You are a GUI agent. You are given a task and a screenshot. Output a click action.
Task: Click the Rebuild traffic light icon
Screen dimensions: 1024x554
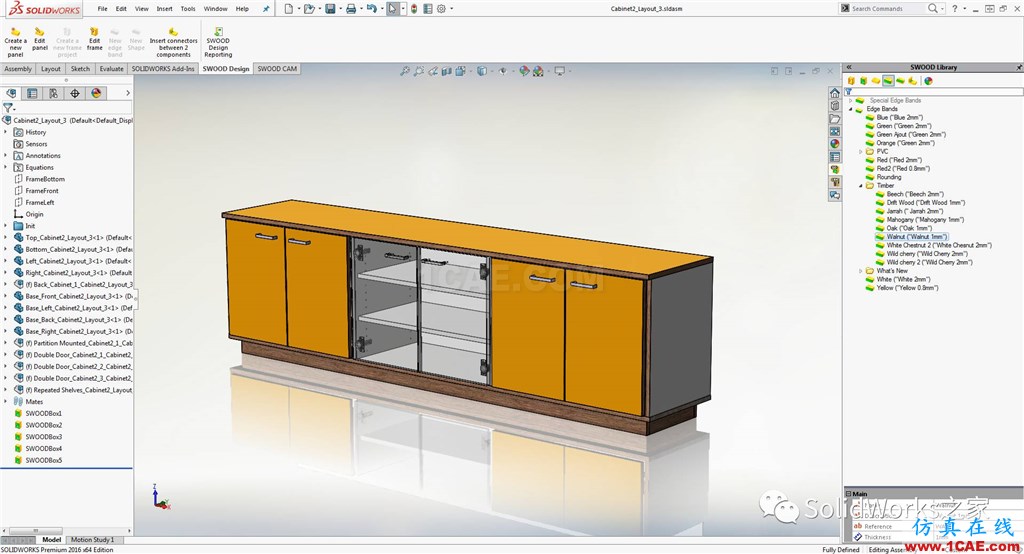coord(414,8)
